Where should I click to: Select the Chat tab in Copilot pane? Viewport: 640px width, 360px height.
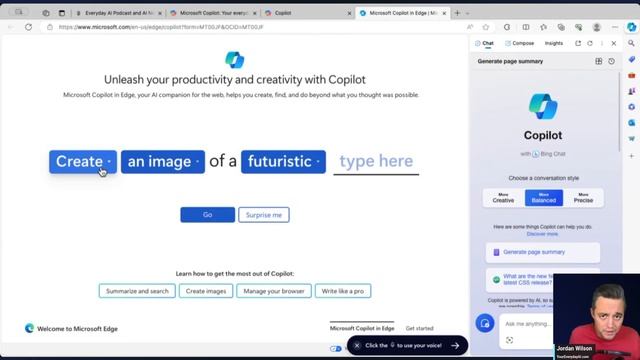(x=484, y=43)
